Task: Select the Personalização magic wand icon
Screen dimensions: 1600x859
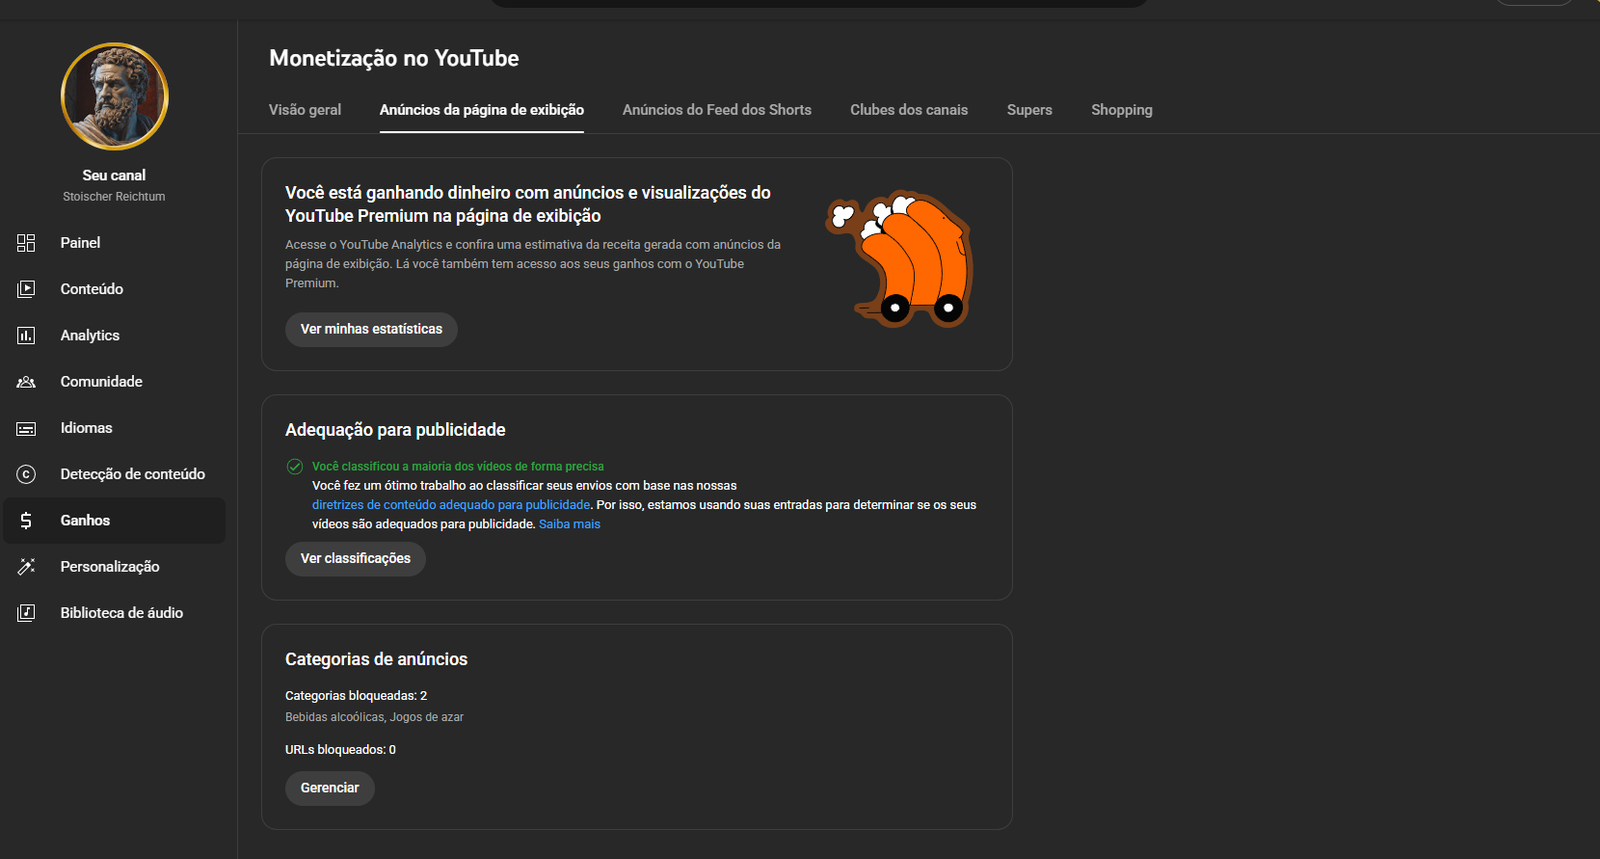Action: tap(26, 567)
